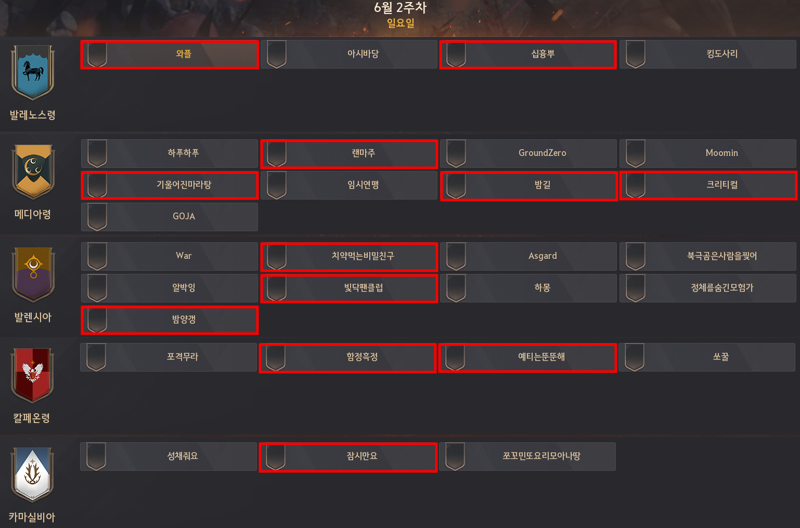Click the 일요일 day label
The image size is (800, 528).
coord(401,23)
